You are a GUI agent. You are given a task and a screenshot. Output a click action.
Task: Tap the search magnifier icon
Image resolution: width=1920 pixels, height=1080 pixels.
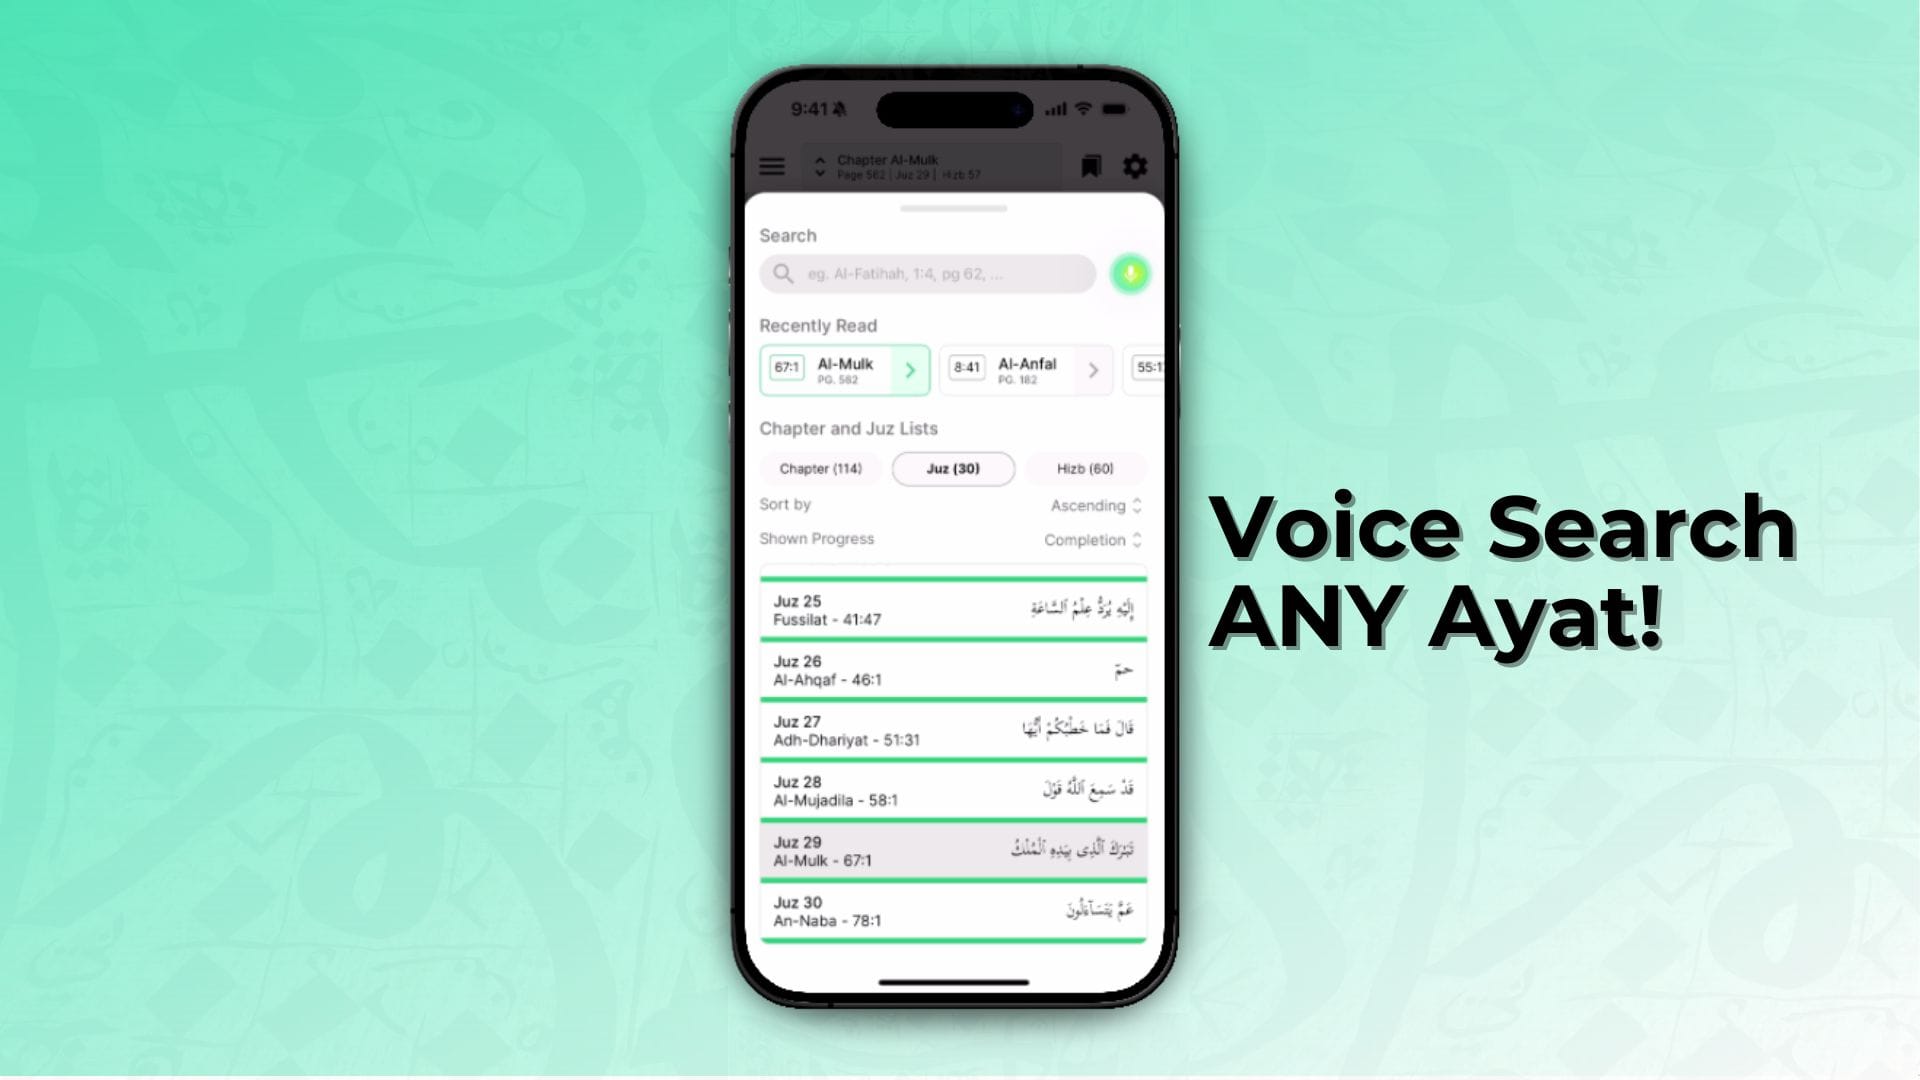[x=787, y=273]
